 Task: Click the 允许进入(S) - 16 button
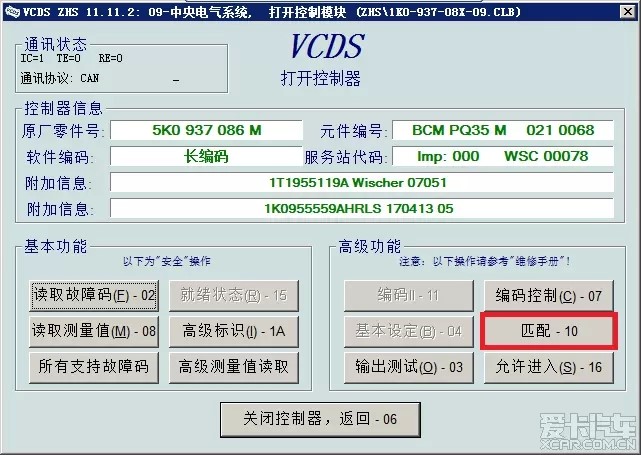pos(549,367)
